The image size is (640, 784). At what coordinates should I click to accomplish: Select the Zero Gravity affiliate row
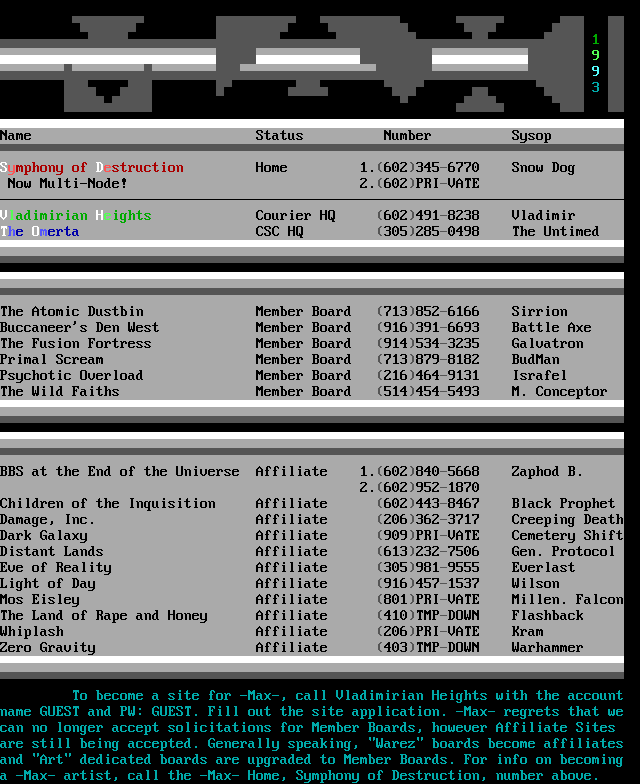(x=48, y=648)
